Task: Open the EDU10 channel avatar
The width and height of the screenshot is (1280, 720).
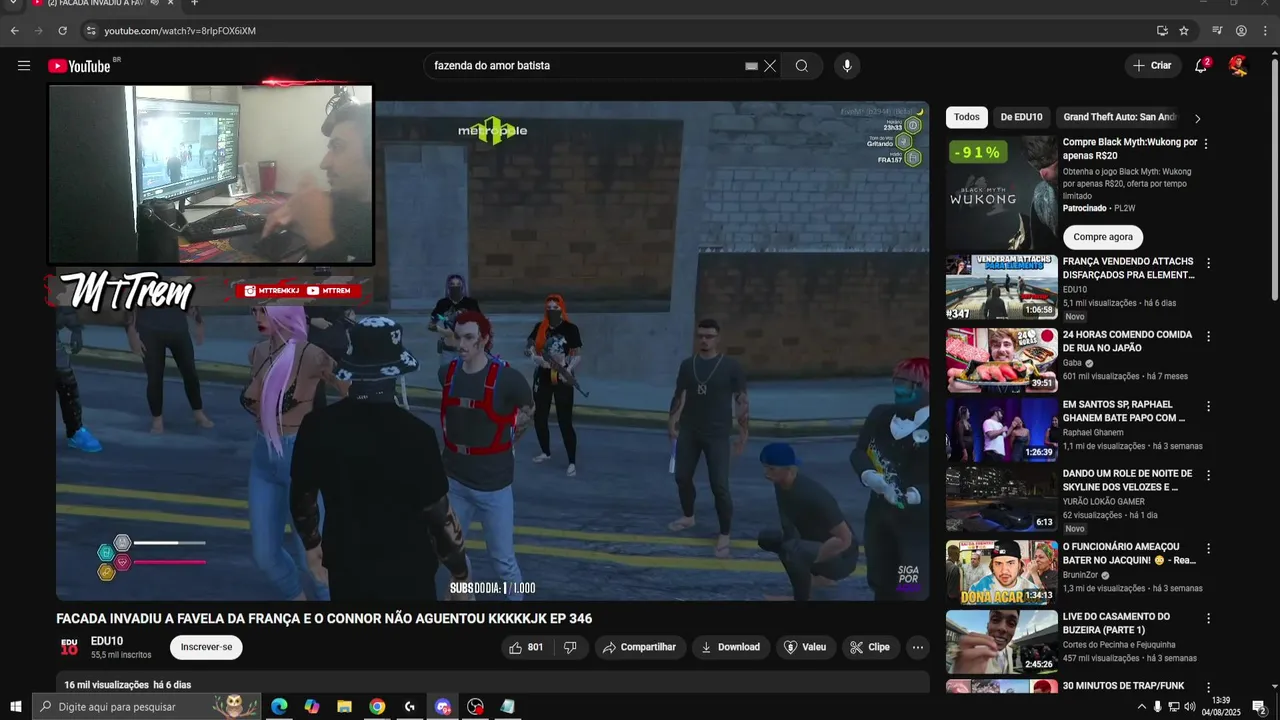Action: pyautogui.click(x=69, y=647)
